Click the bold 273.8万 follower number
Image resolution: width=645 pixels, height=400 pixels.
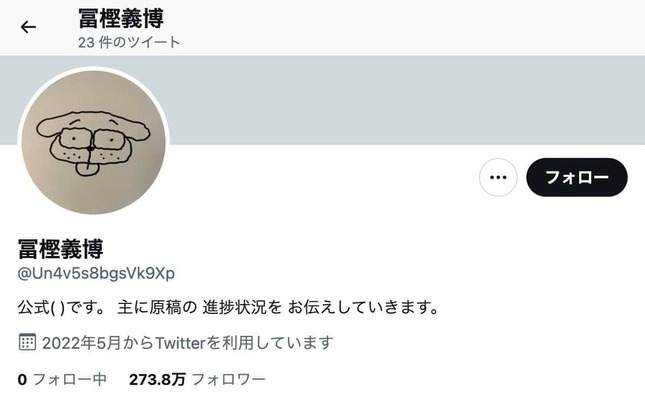coord(158,379)
